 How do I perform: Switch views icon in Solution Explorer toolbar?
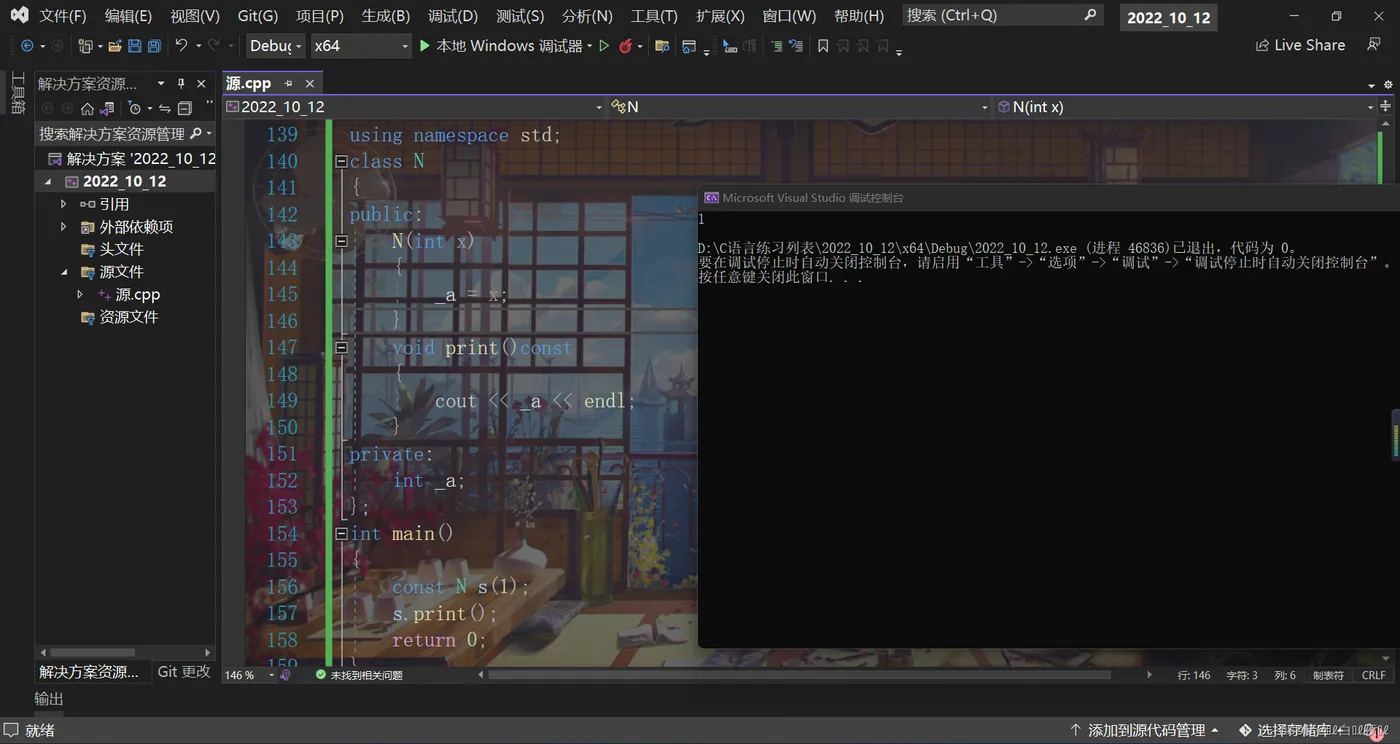pyautogui.click(x=109, y=108)
